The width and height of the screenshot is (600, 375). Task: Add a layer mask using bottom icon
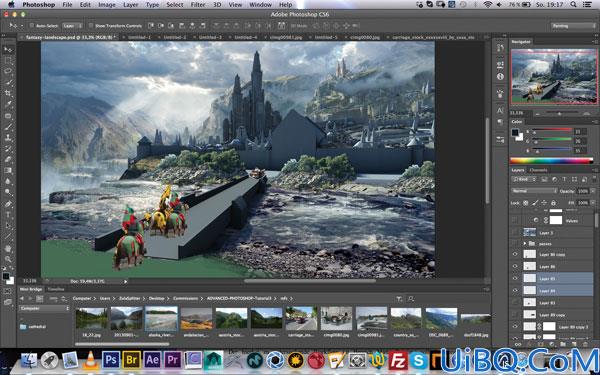click(540, 344)
